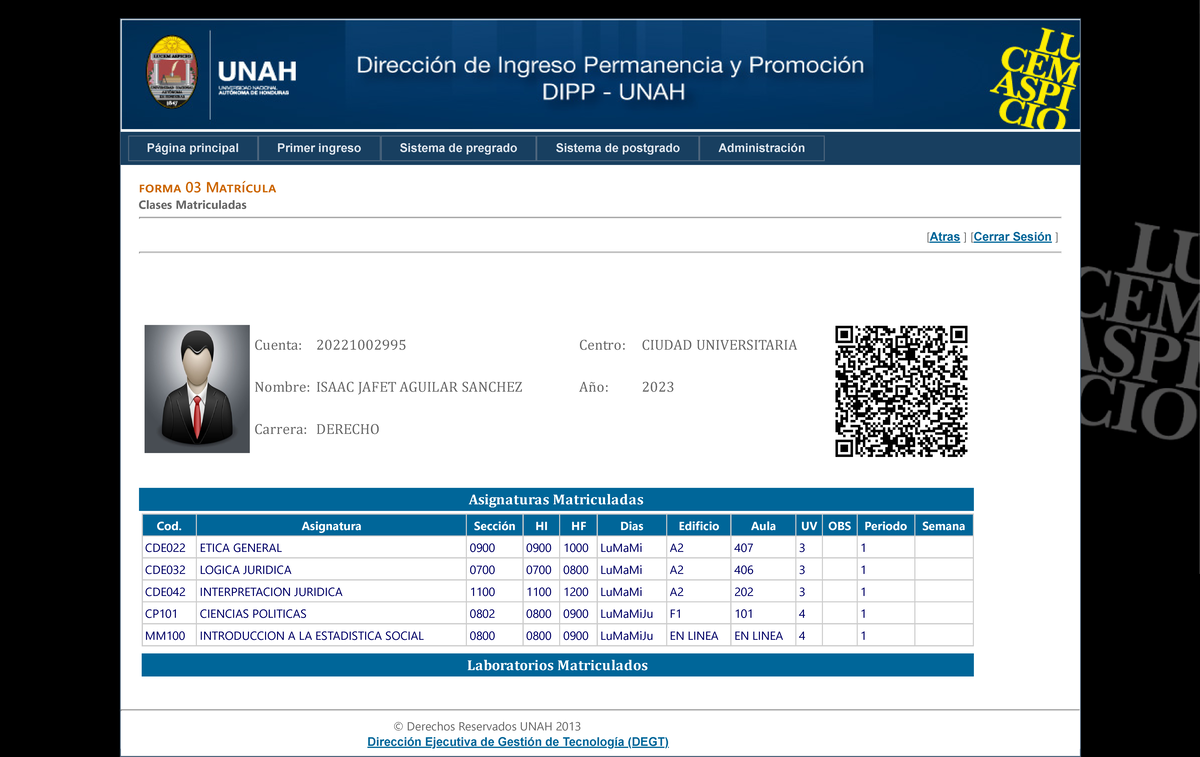Click the enrollment QR code

(901, 391)
